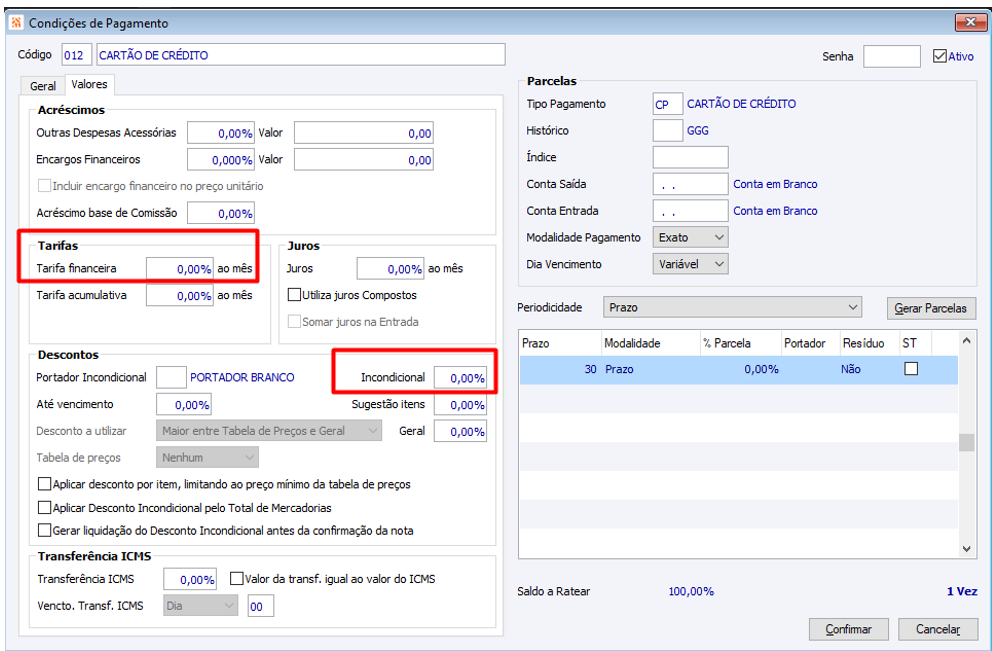This screenshot has height=651, width=992.
Task: Click the ICMS day field showing 00
Action: point(261,605)
